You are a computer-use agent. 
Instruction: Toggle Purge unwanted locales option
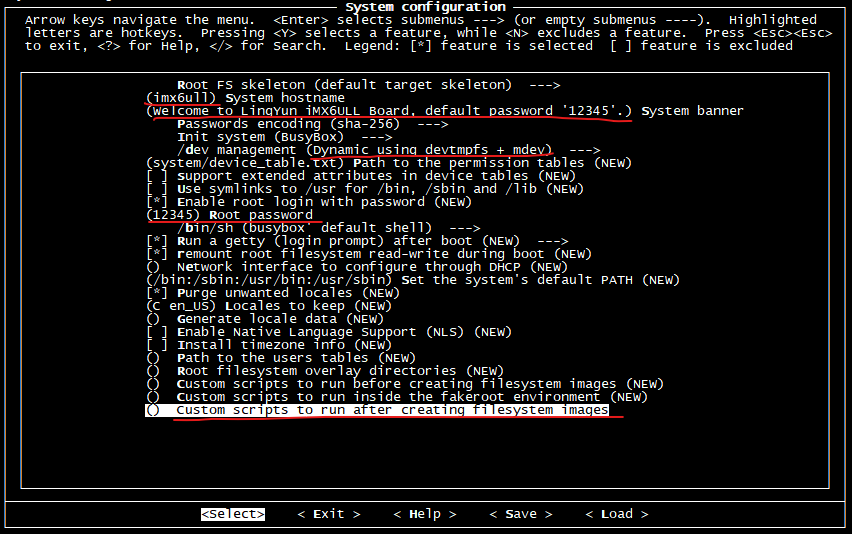click(x=156, y=293)
